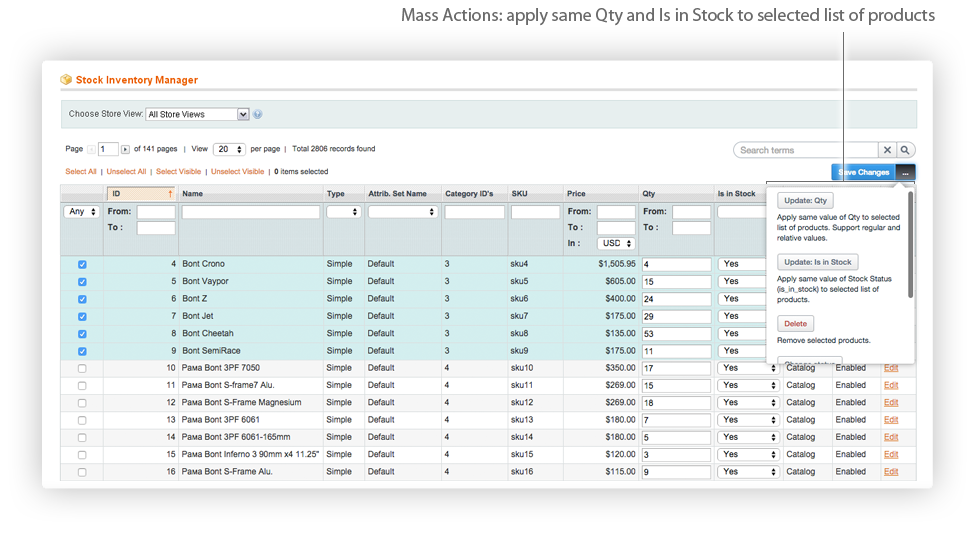Choose Update: Qty mass action
The width and height of the screenshot is (972, 539).
805,200
